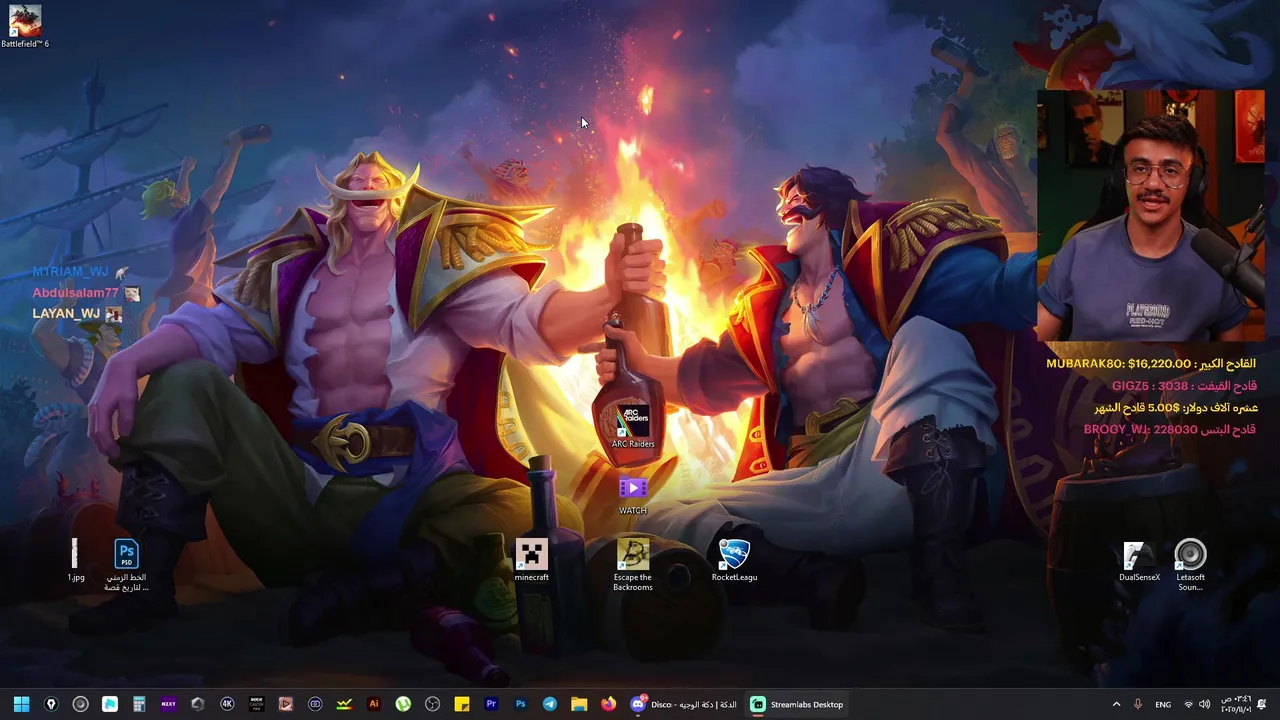This screenshot has height=720, width=1280.
Task: Select the 1.jpg desktop file
Action: click(75, 560)
